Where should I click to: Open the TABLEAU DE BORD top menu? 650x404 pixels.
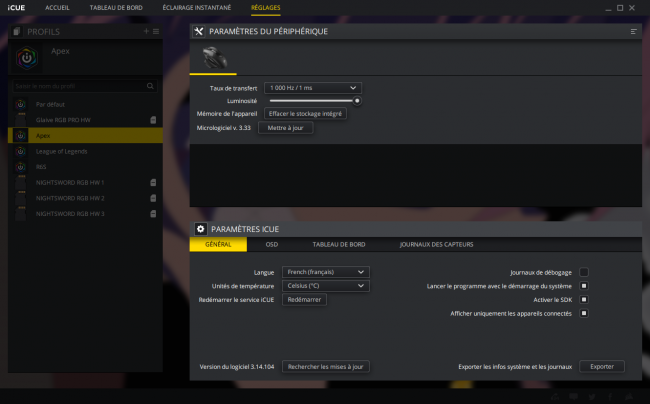coord(116,7)
